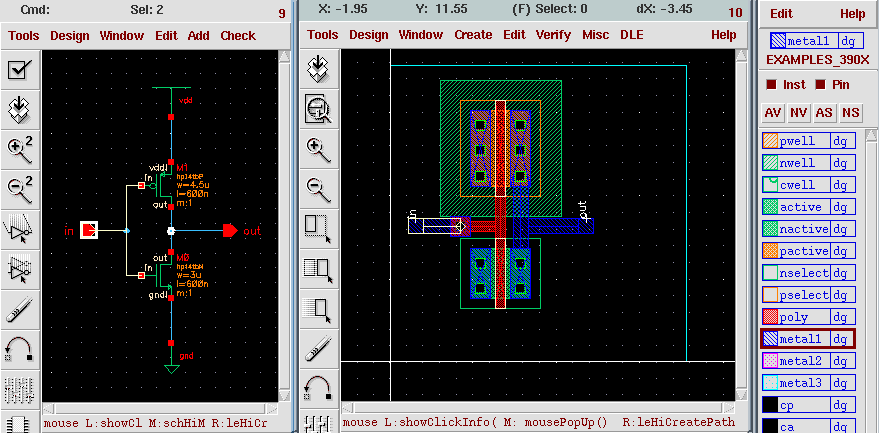Viewport: 879px width, 433px height.
Task: Open Help menu in layout window
Action: [723, 35]
